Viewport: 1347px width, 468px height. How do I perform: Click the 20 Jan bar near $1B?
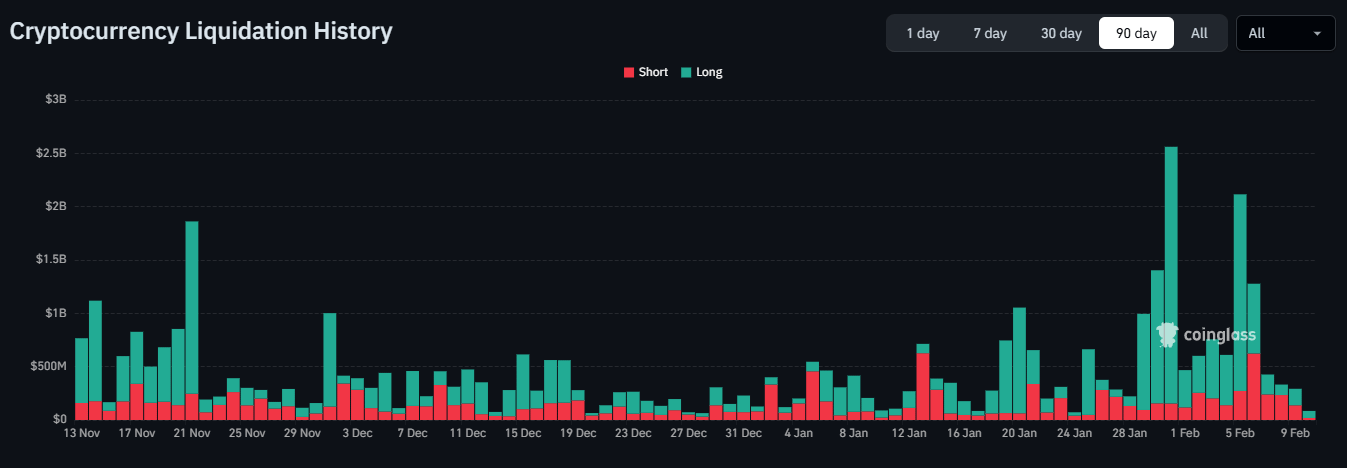[x=1019, y=360]
